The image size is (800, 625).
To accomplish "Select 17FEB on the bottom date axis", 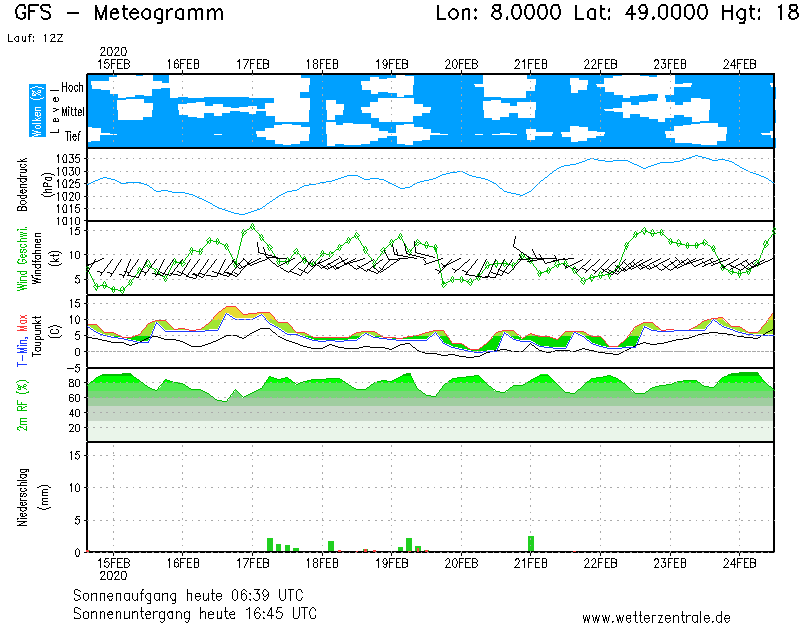I will pyautogui.click(x=253, y=563).
